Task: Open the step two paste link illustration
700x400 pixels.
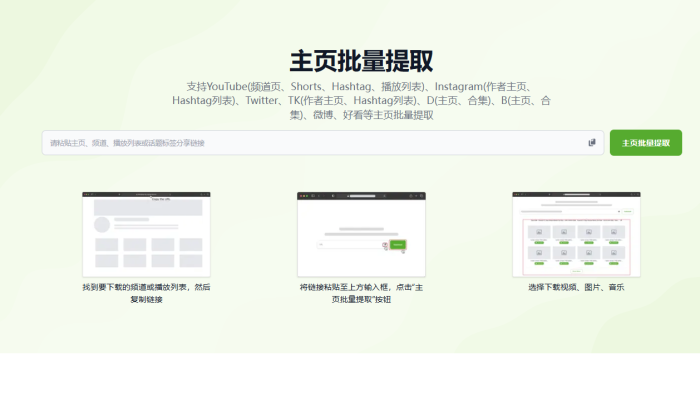Action: coord(361,233)
